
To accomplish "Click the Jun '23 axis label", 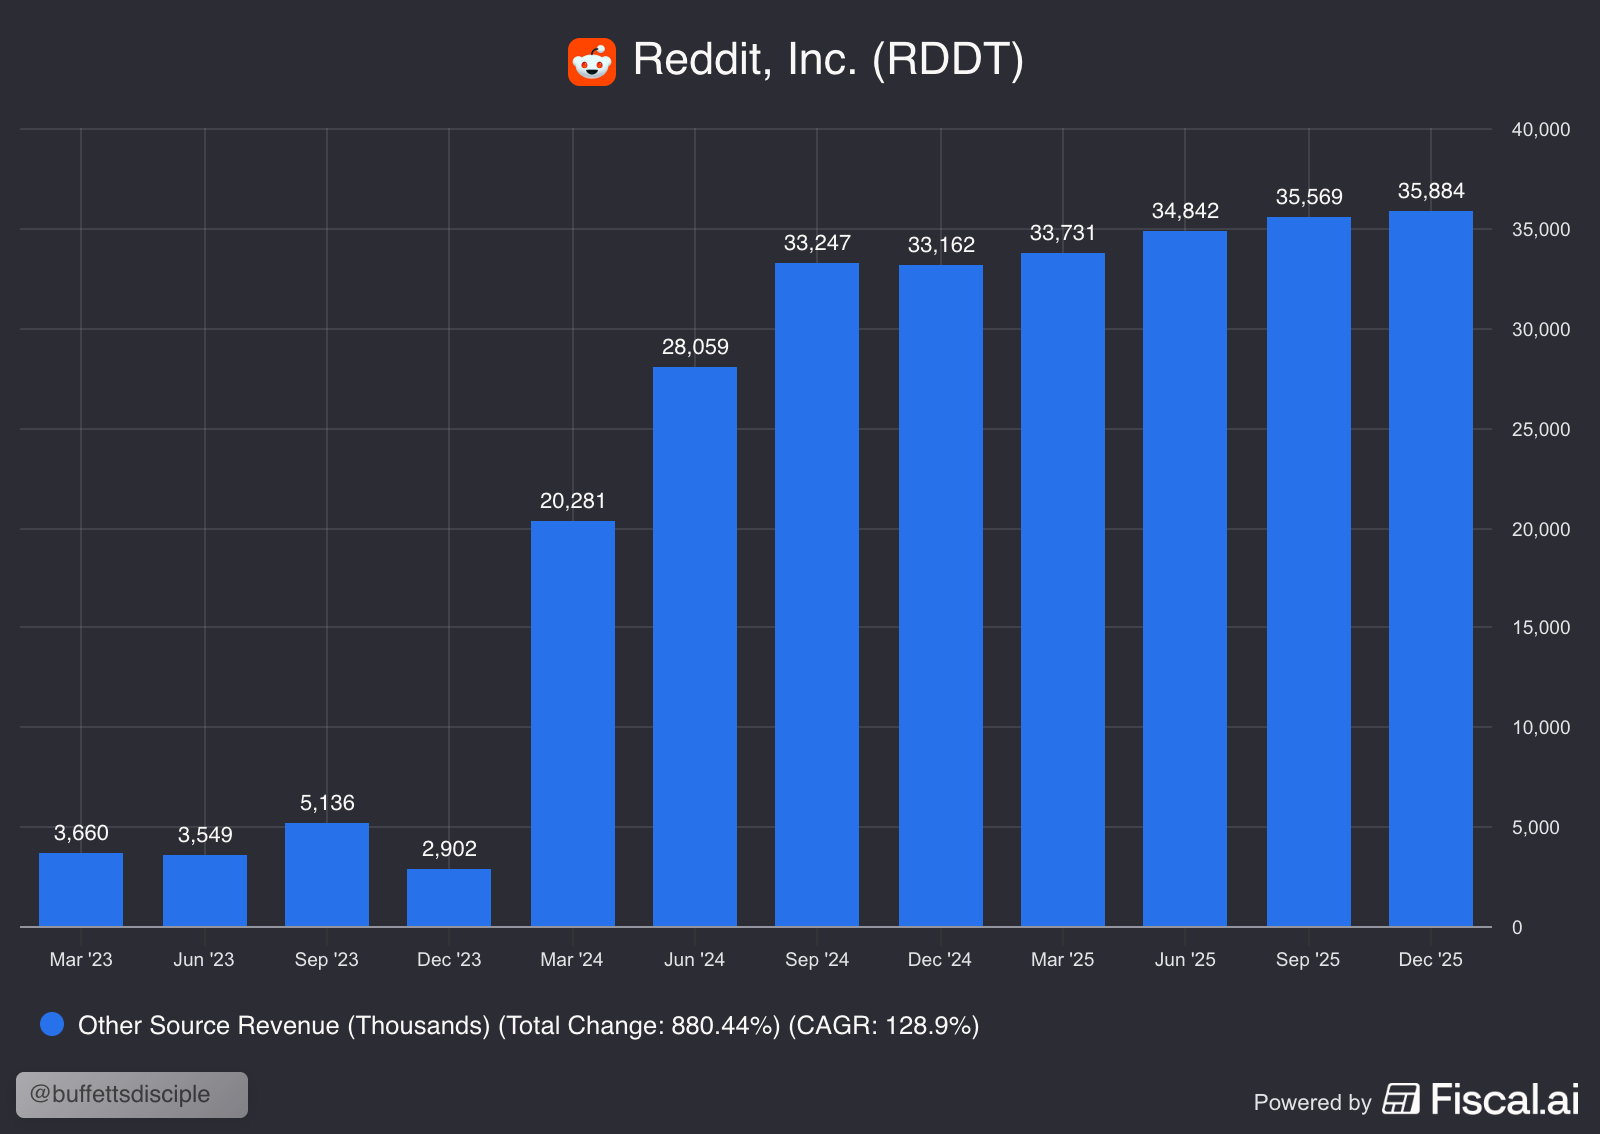I will tap(204, 959).
